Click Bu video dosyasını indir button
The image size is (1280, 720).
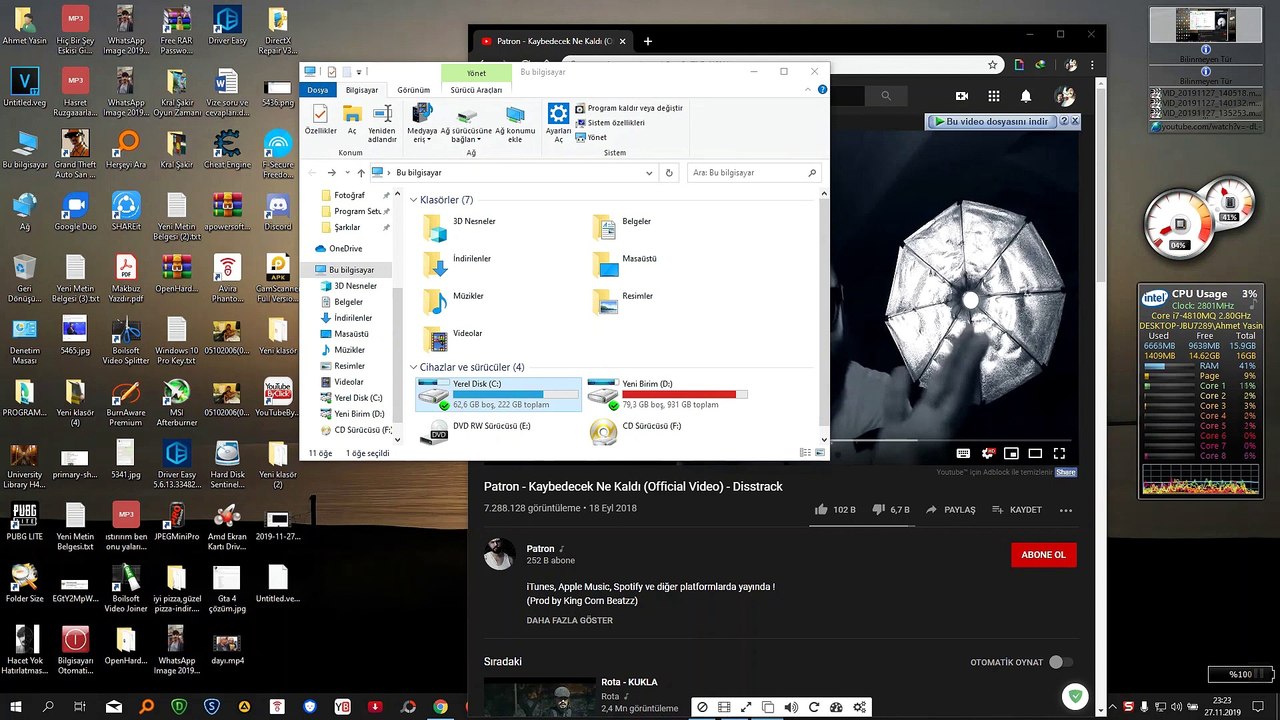[991, 121]
